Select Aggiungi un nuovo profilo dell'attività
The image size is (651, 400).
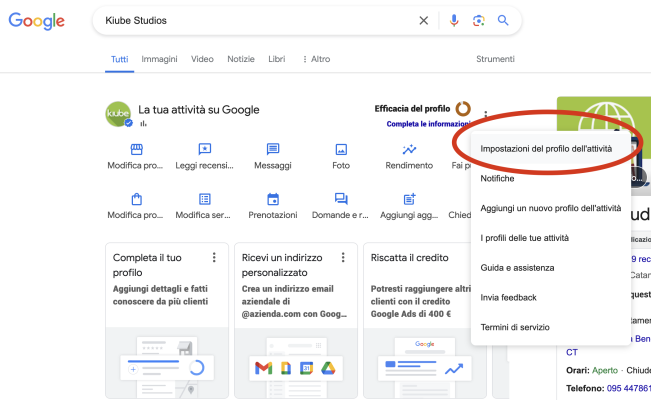tap(551, 208)
